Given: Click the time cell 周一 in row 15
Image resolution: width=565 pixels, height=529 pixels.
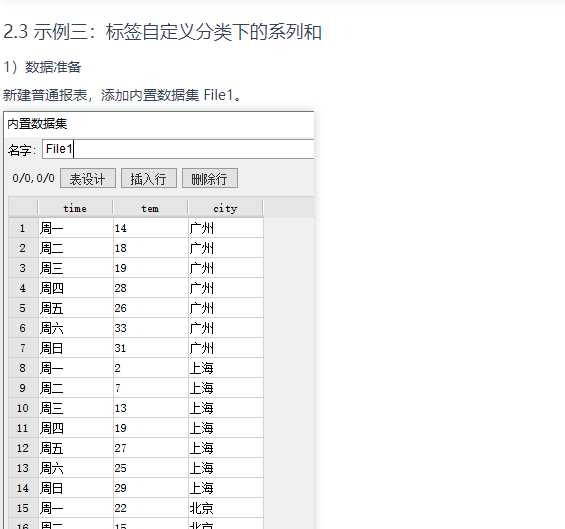Looking at the screenshot, I should coord(75,508).
